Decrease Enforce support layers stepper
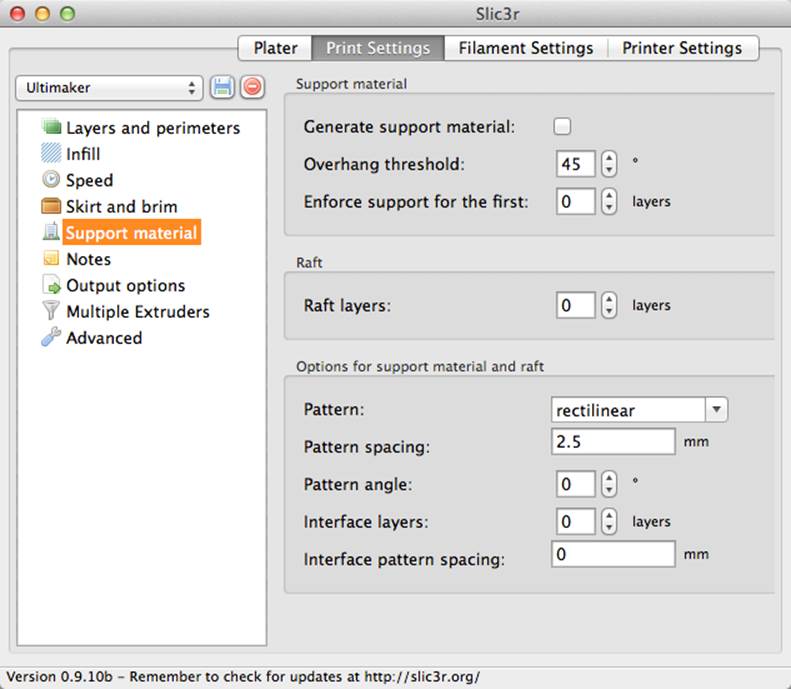 609,207
